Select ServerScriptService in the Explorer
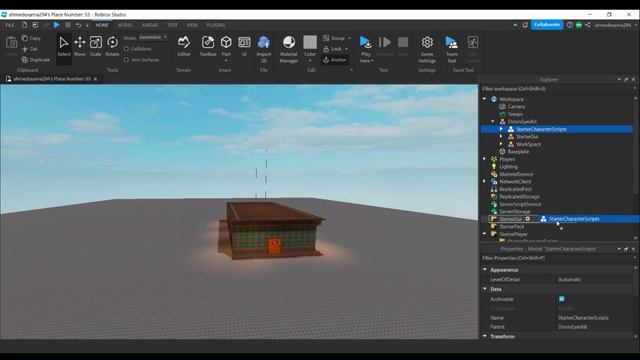The height and width of the screenshot is (360, 640). click(520, 204)
